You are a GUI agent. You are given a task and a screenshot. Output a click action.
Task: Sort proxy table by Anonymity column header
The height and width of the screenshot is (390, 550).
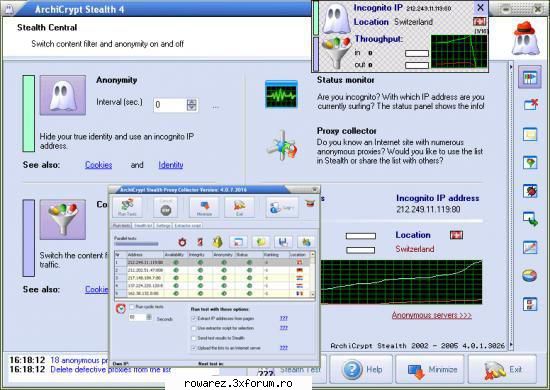[x=223, y=255]
